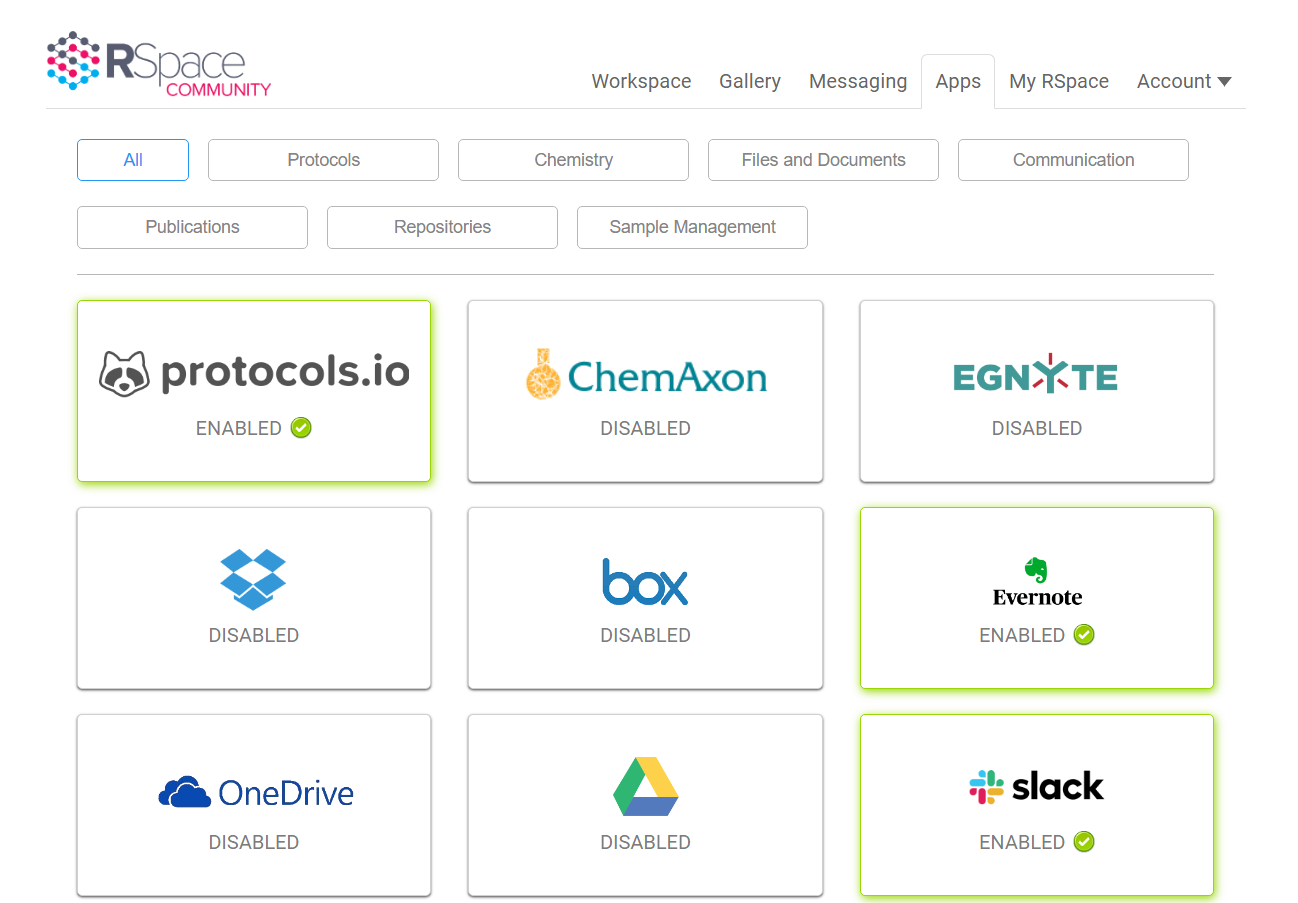Click OneDrive's DISABLED status label
This screenshot has width=1298, height=903.
(254, 842)
